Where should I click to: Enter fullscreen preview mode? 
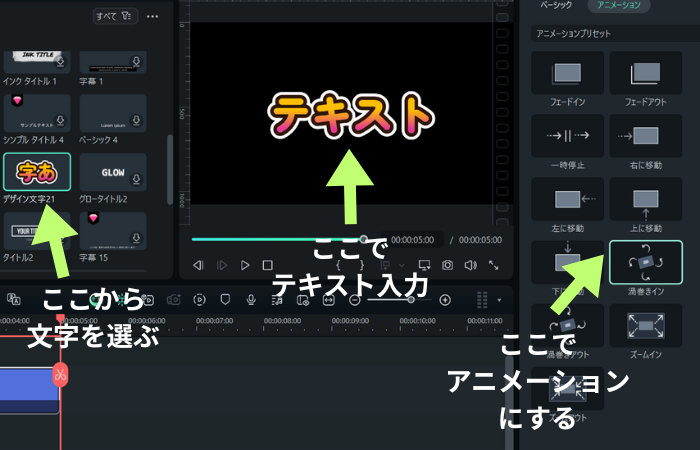[493, 265]
